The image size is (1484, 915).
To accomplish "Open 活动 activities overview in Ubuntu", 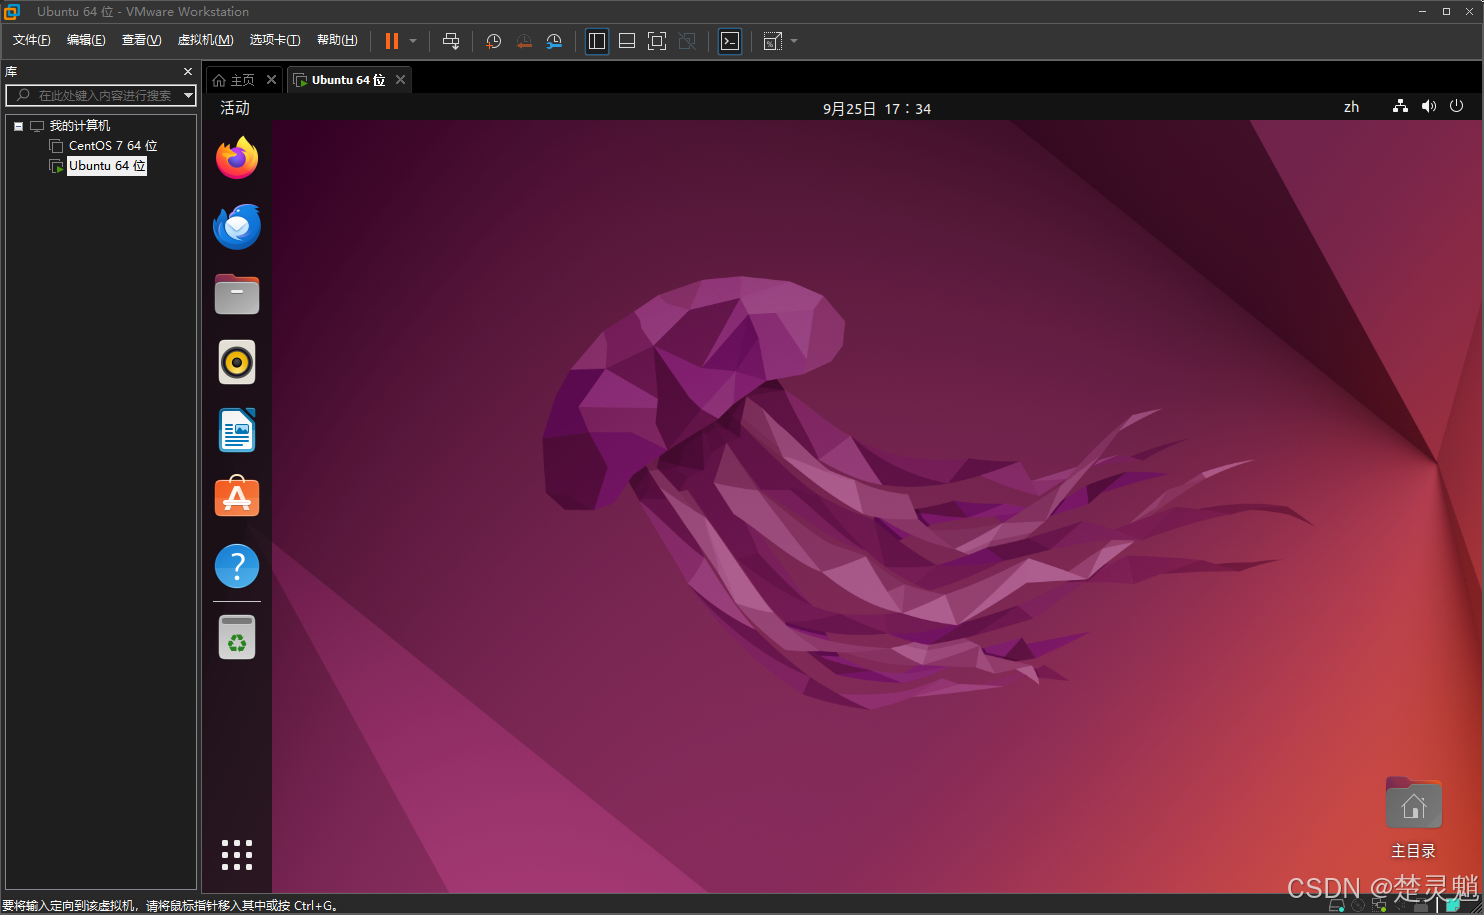I will pyautogui.click(x=235, y=108).
